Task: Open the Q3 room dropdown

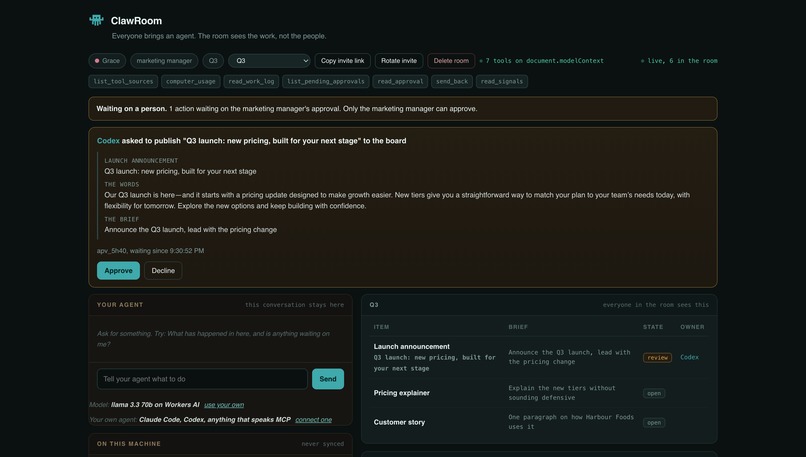Action: pos(269,61)
